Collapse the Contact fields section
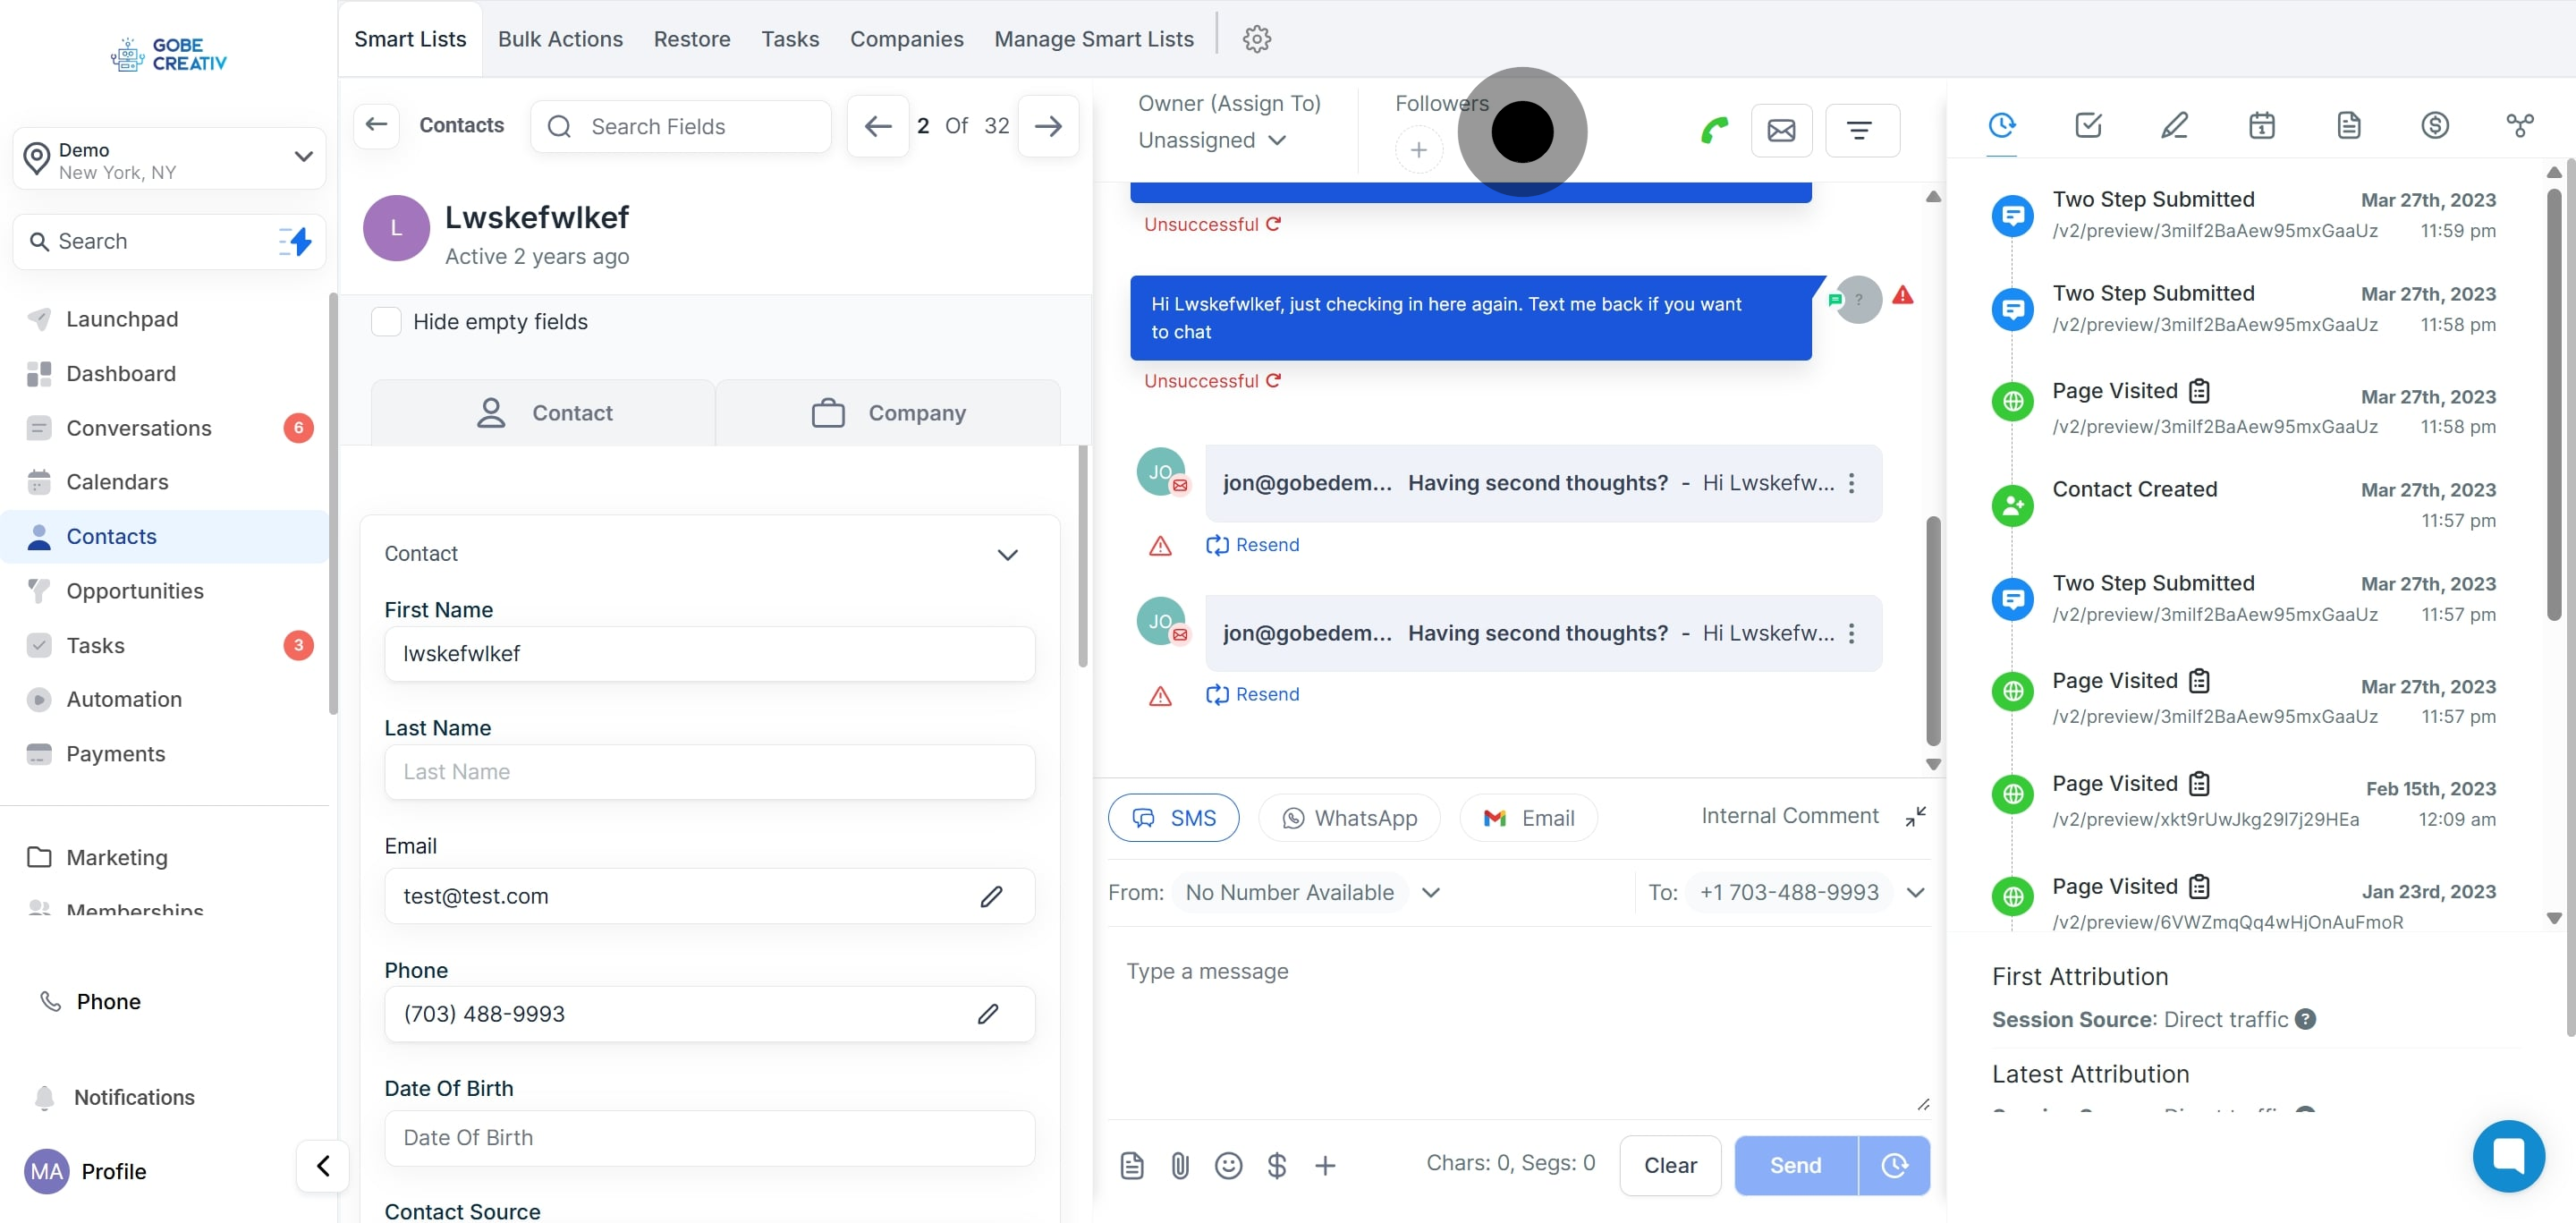 [x=1007, y=554]
